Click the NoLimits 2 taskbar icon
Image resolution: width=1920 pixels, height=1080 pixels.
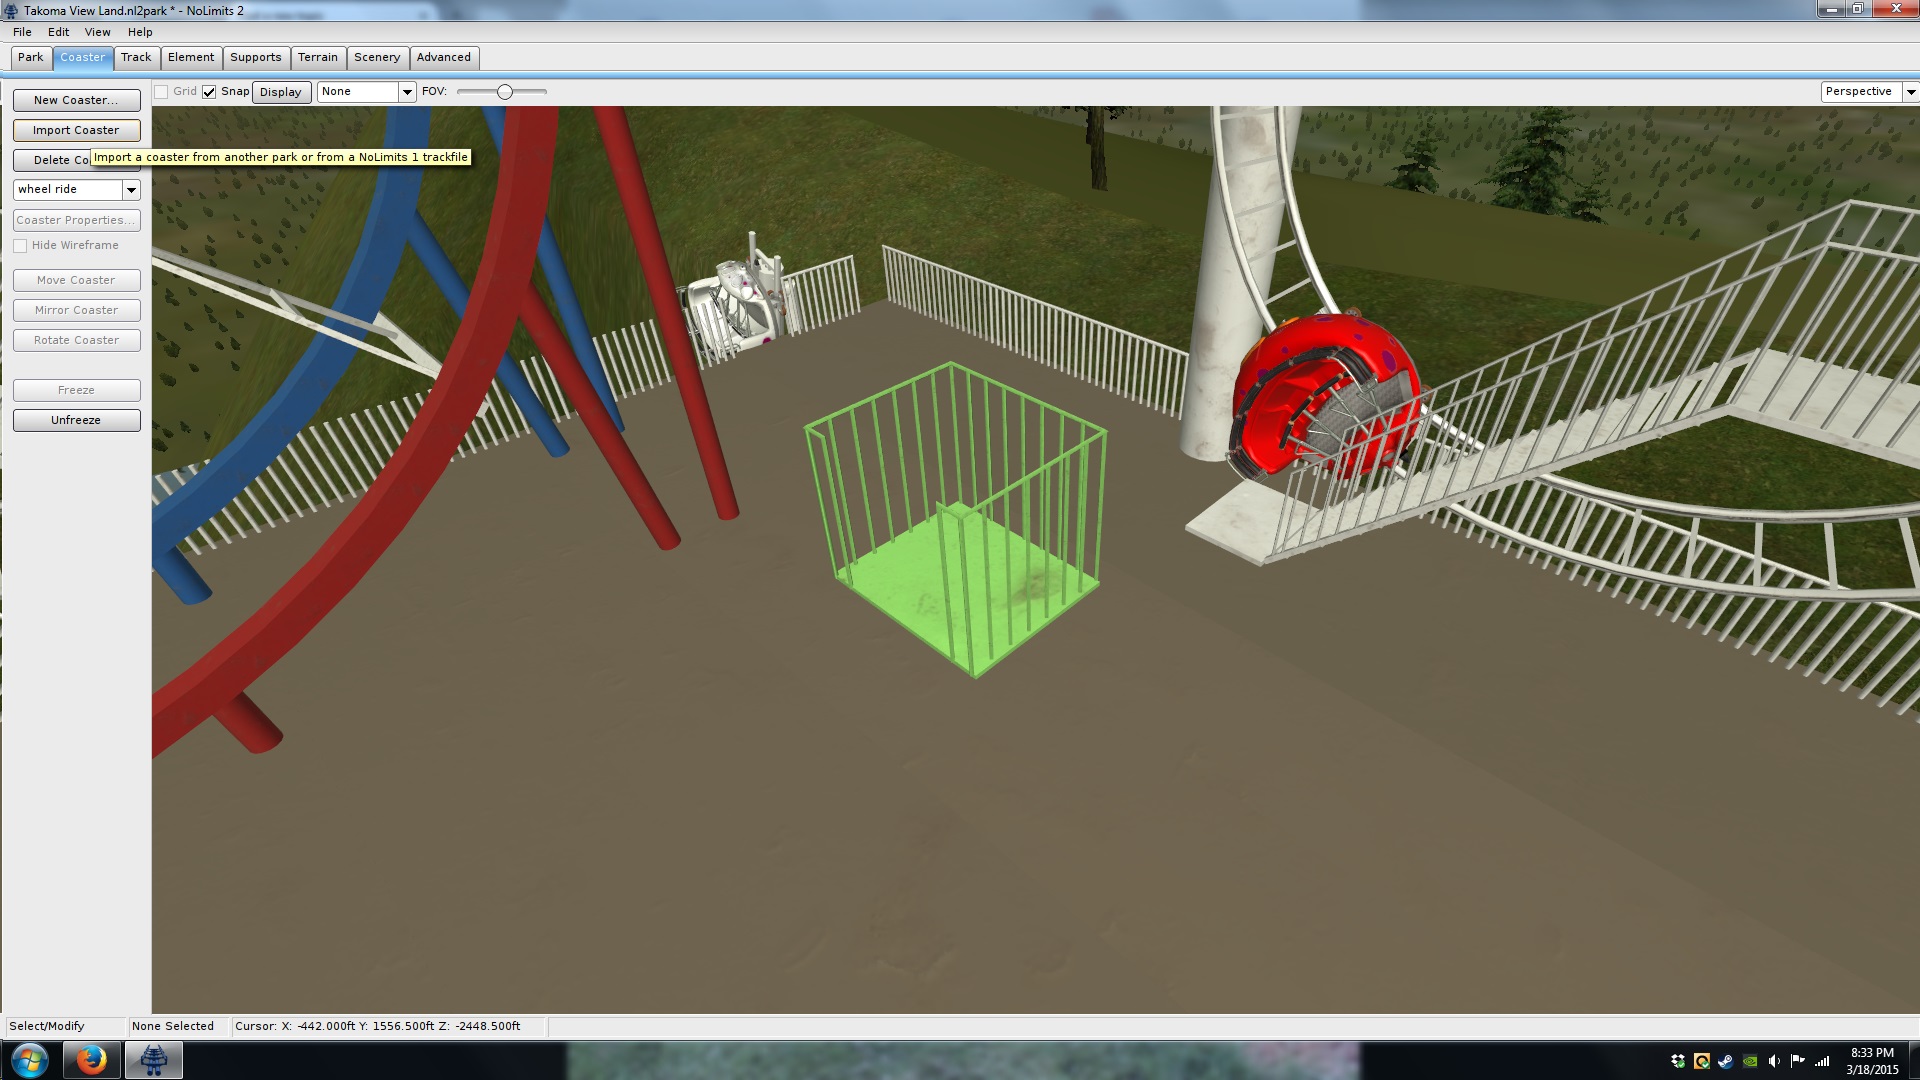coord(153,1059)
